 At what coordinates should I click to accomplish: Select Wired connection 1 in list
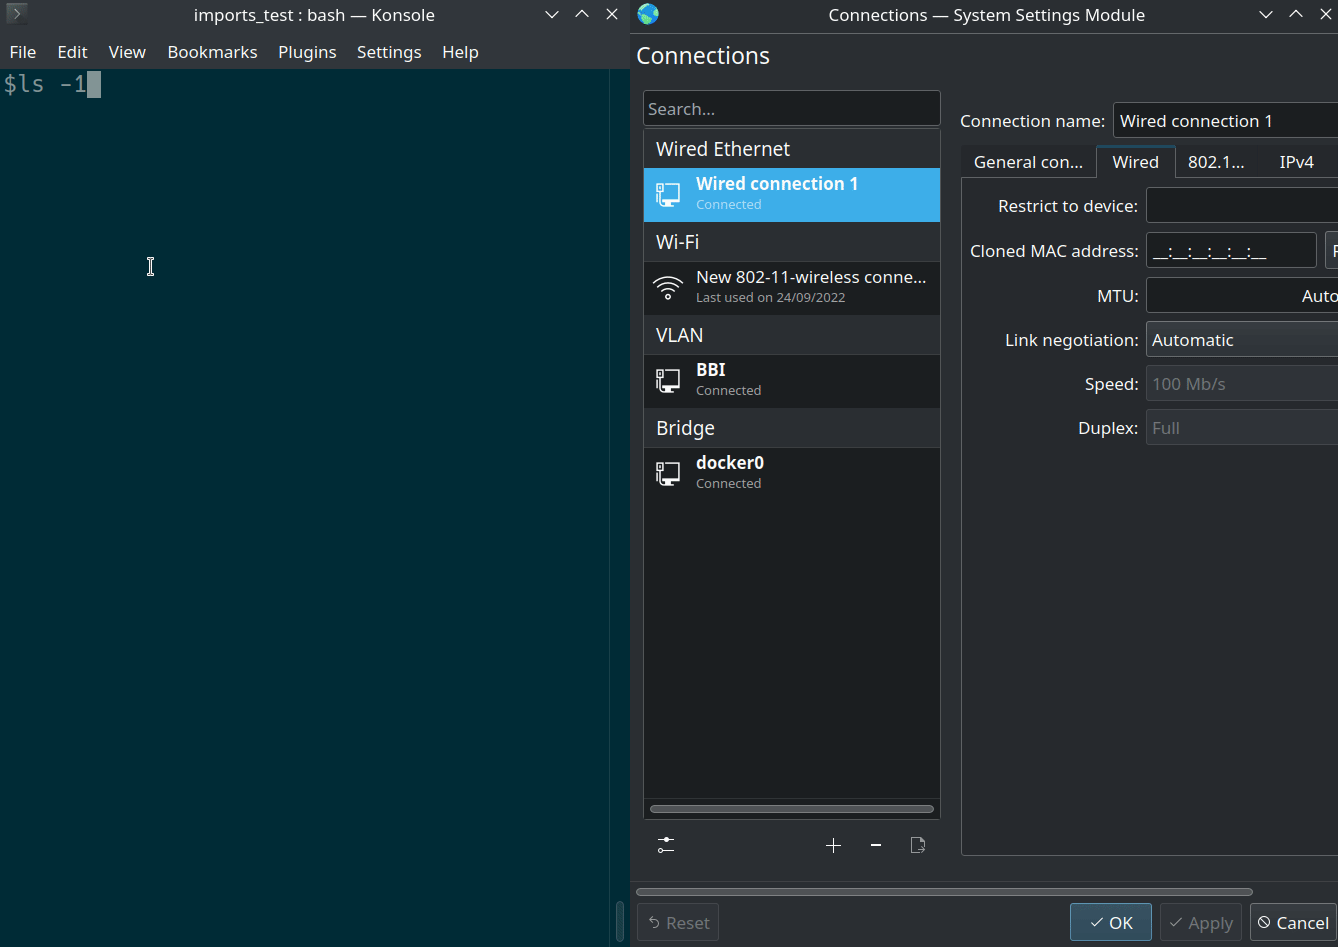[791, 194]
